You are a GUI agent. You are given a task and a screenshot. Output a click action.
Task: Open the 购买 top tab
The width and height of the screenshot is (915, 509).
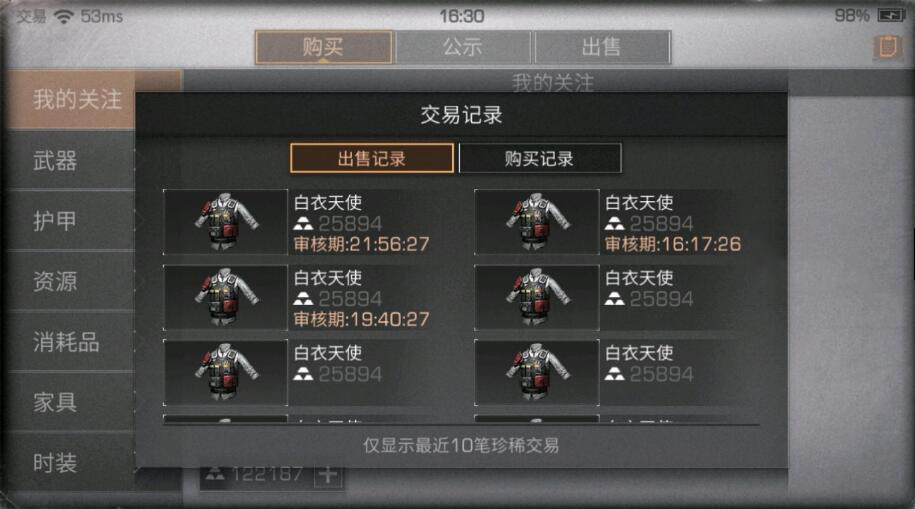click(x=324, y=47)
